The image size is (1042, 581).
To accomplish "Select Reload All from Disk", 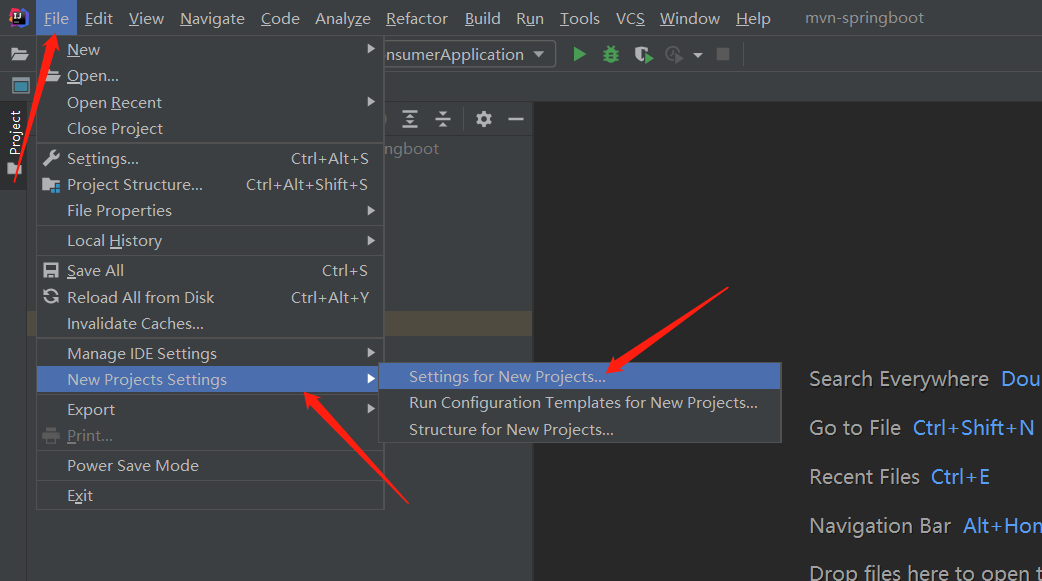I will tap(210, 297).
